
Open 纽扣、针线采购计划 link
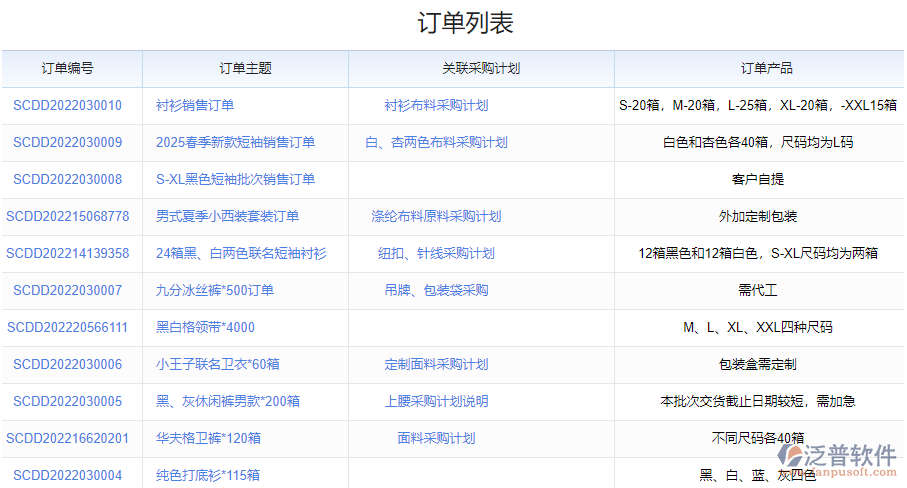[436, 253]
